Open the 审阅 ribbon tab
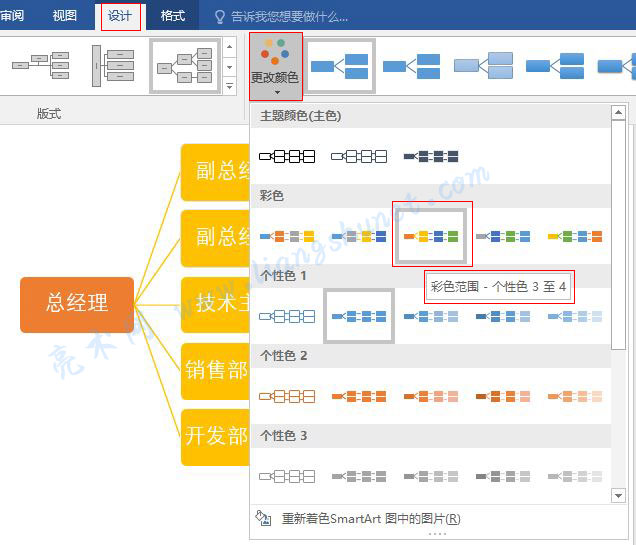This screenshot has width=636, height=545. tap(12, 16)
